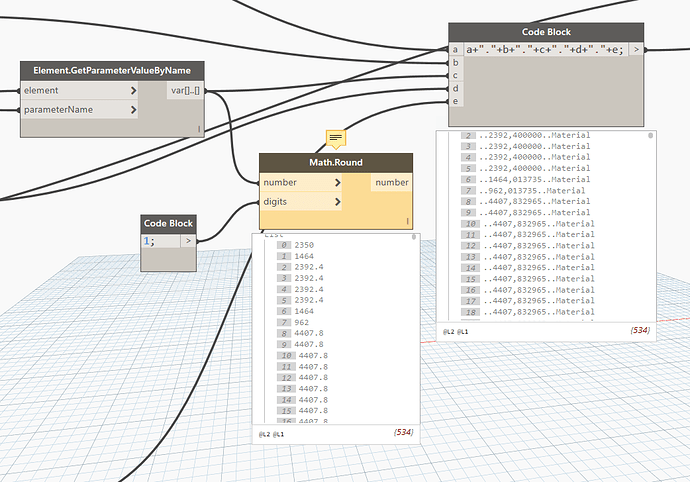Screen dimensions: 690x482
Task: Open the parameterName input port chevron
Action: tap(133, 110)
